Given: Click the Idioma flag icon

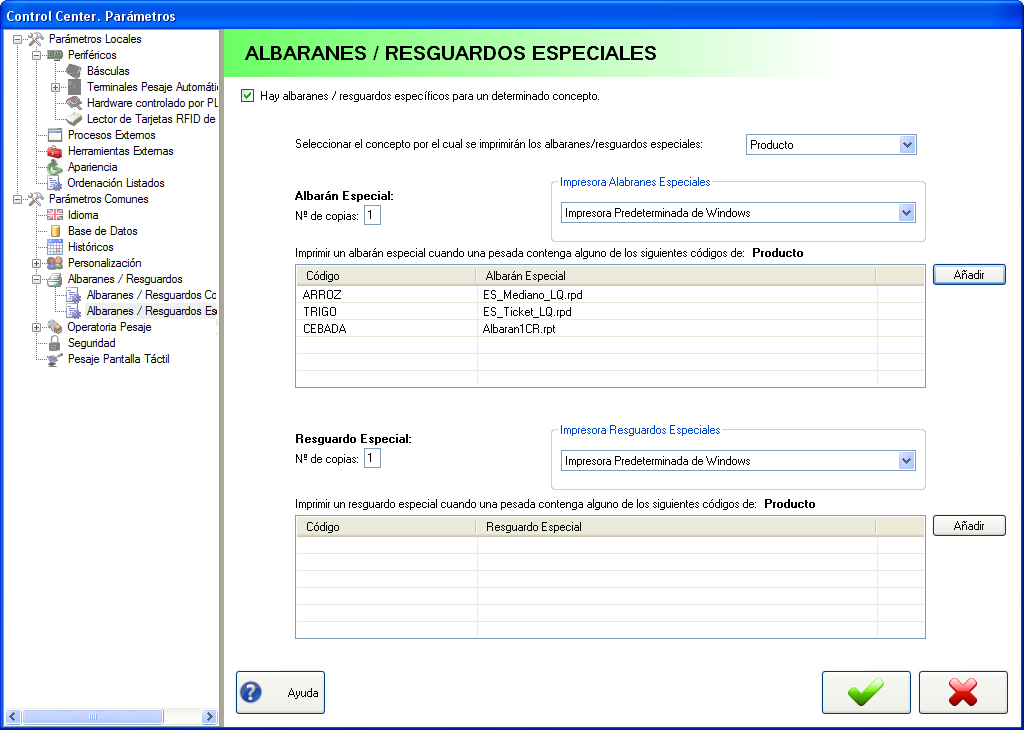Looking at the screenshot, I should click(x=55, y=215).
